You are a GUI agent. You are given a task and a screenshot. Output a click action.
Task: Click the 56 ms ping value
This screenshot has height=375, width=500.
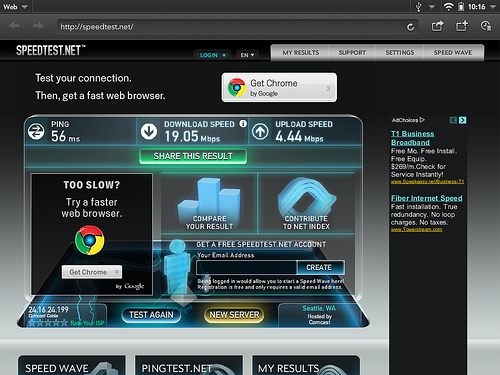pyautogui.click(x=65, y=136)
